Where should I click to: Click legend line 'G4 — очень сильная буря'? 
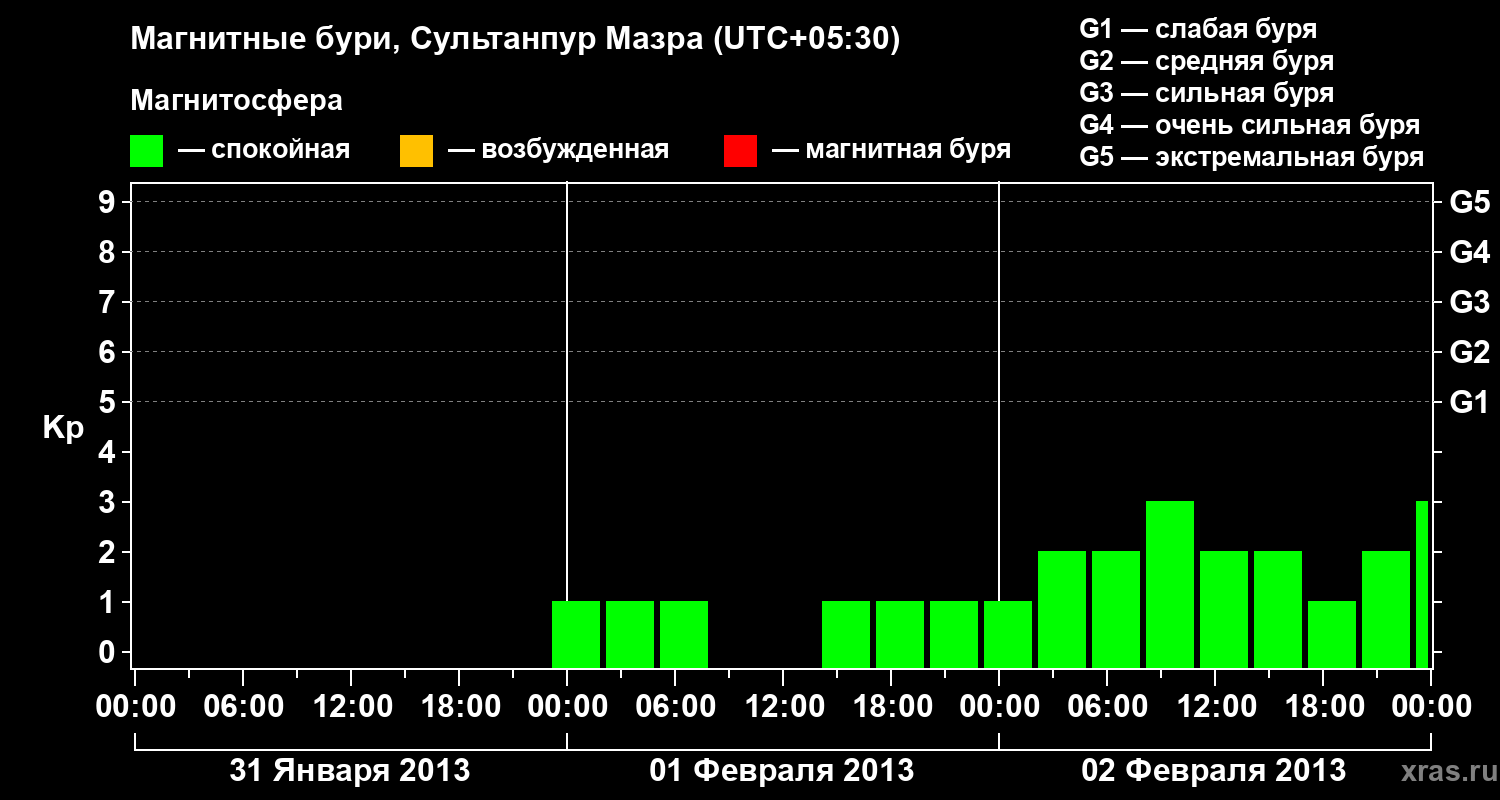(x=1250, y=125)
